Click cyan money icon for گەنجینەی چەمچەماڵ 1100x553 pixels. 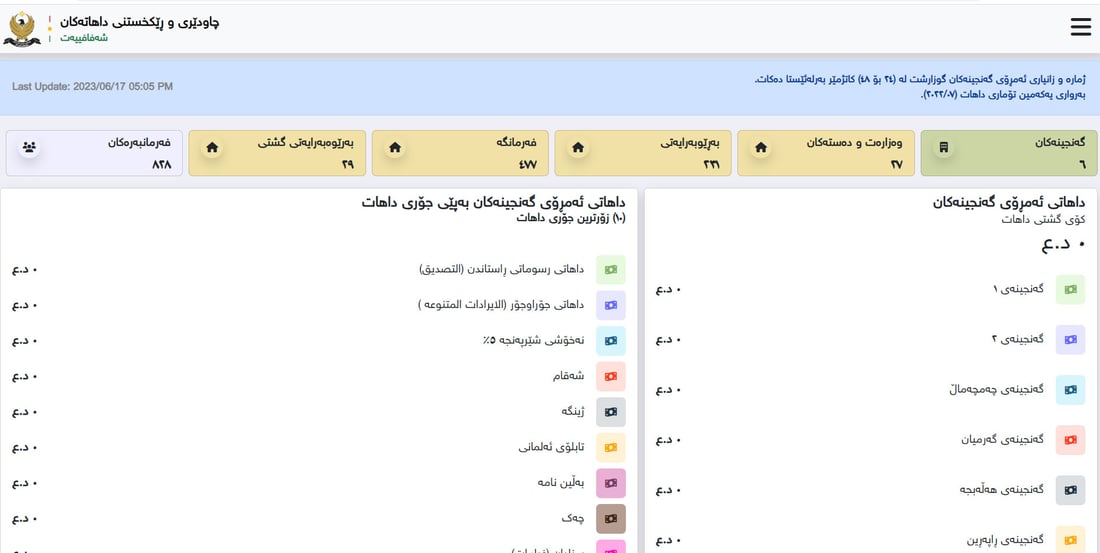tap(1071, 389)
